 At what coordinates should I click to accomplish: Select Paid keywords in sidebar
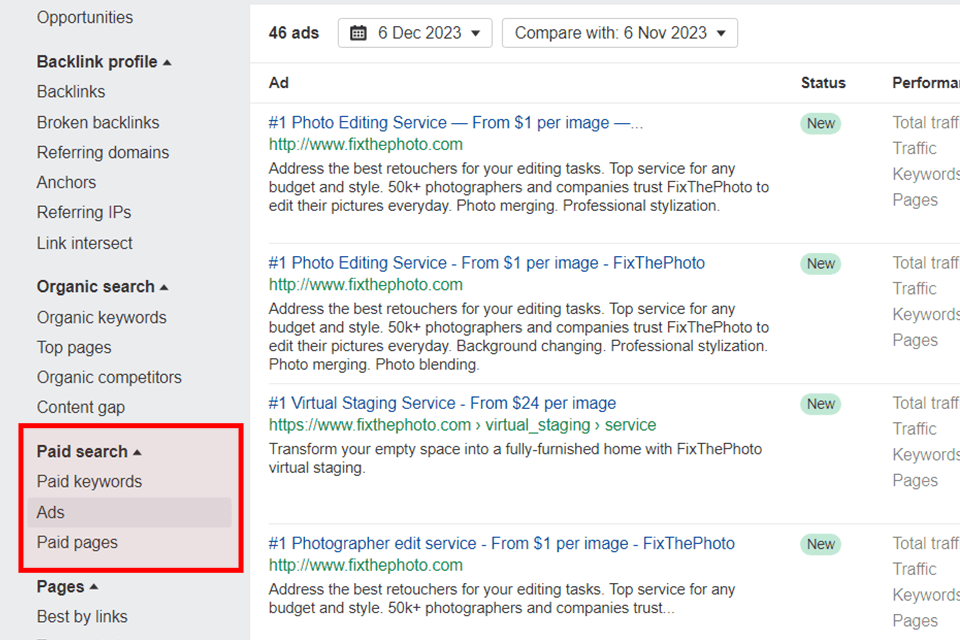pyautogui.click(x=89, y=481)
